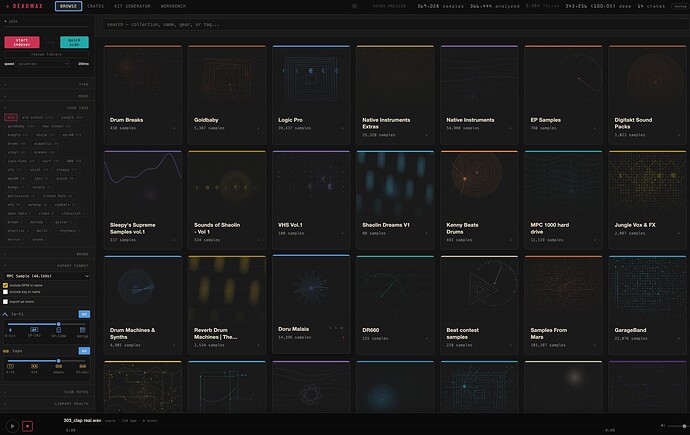Expand the TYPE filter section
The image size is (690, 435).
tap(47, 84)
